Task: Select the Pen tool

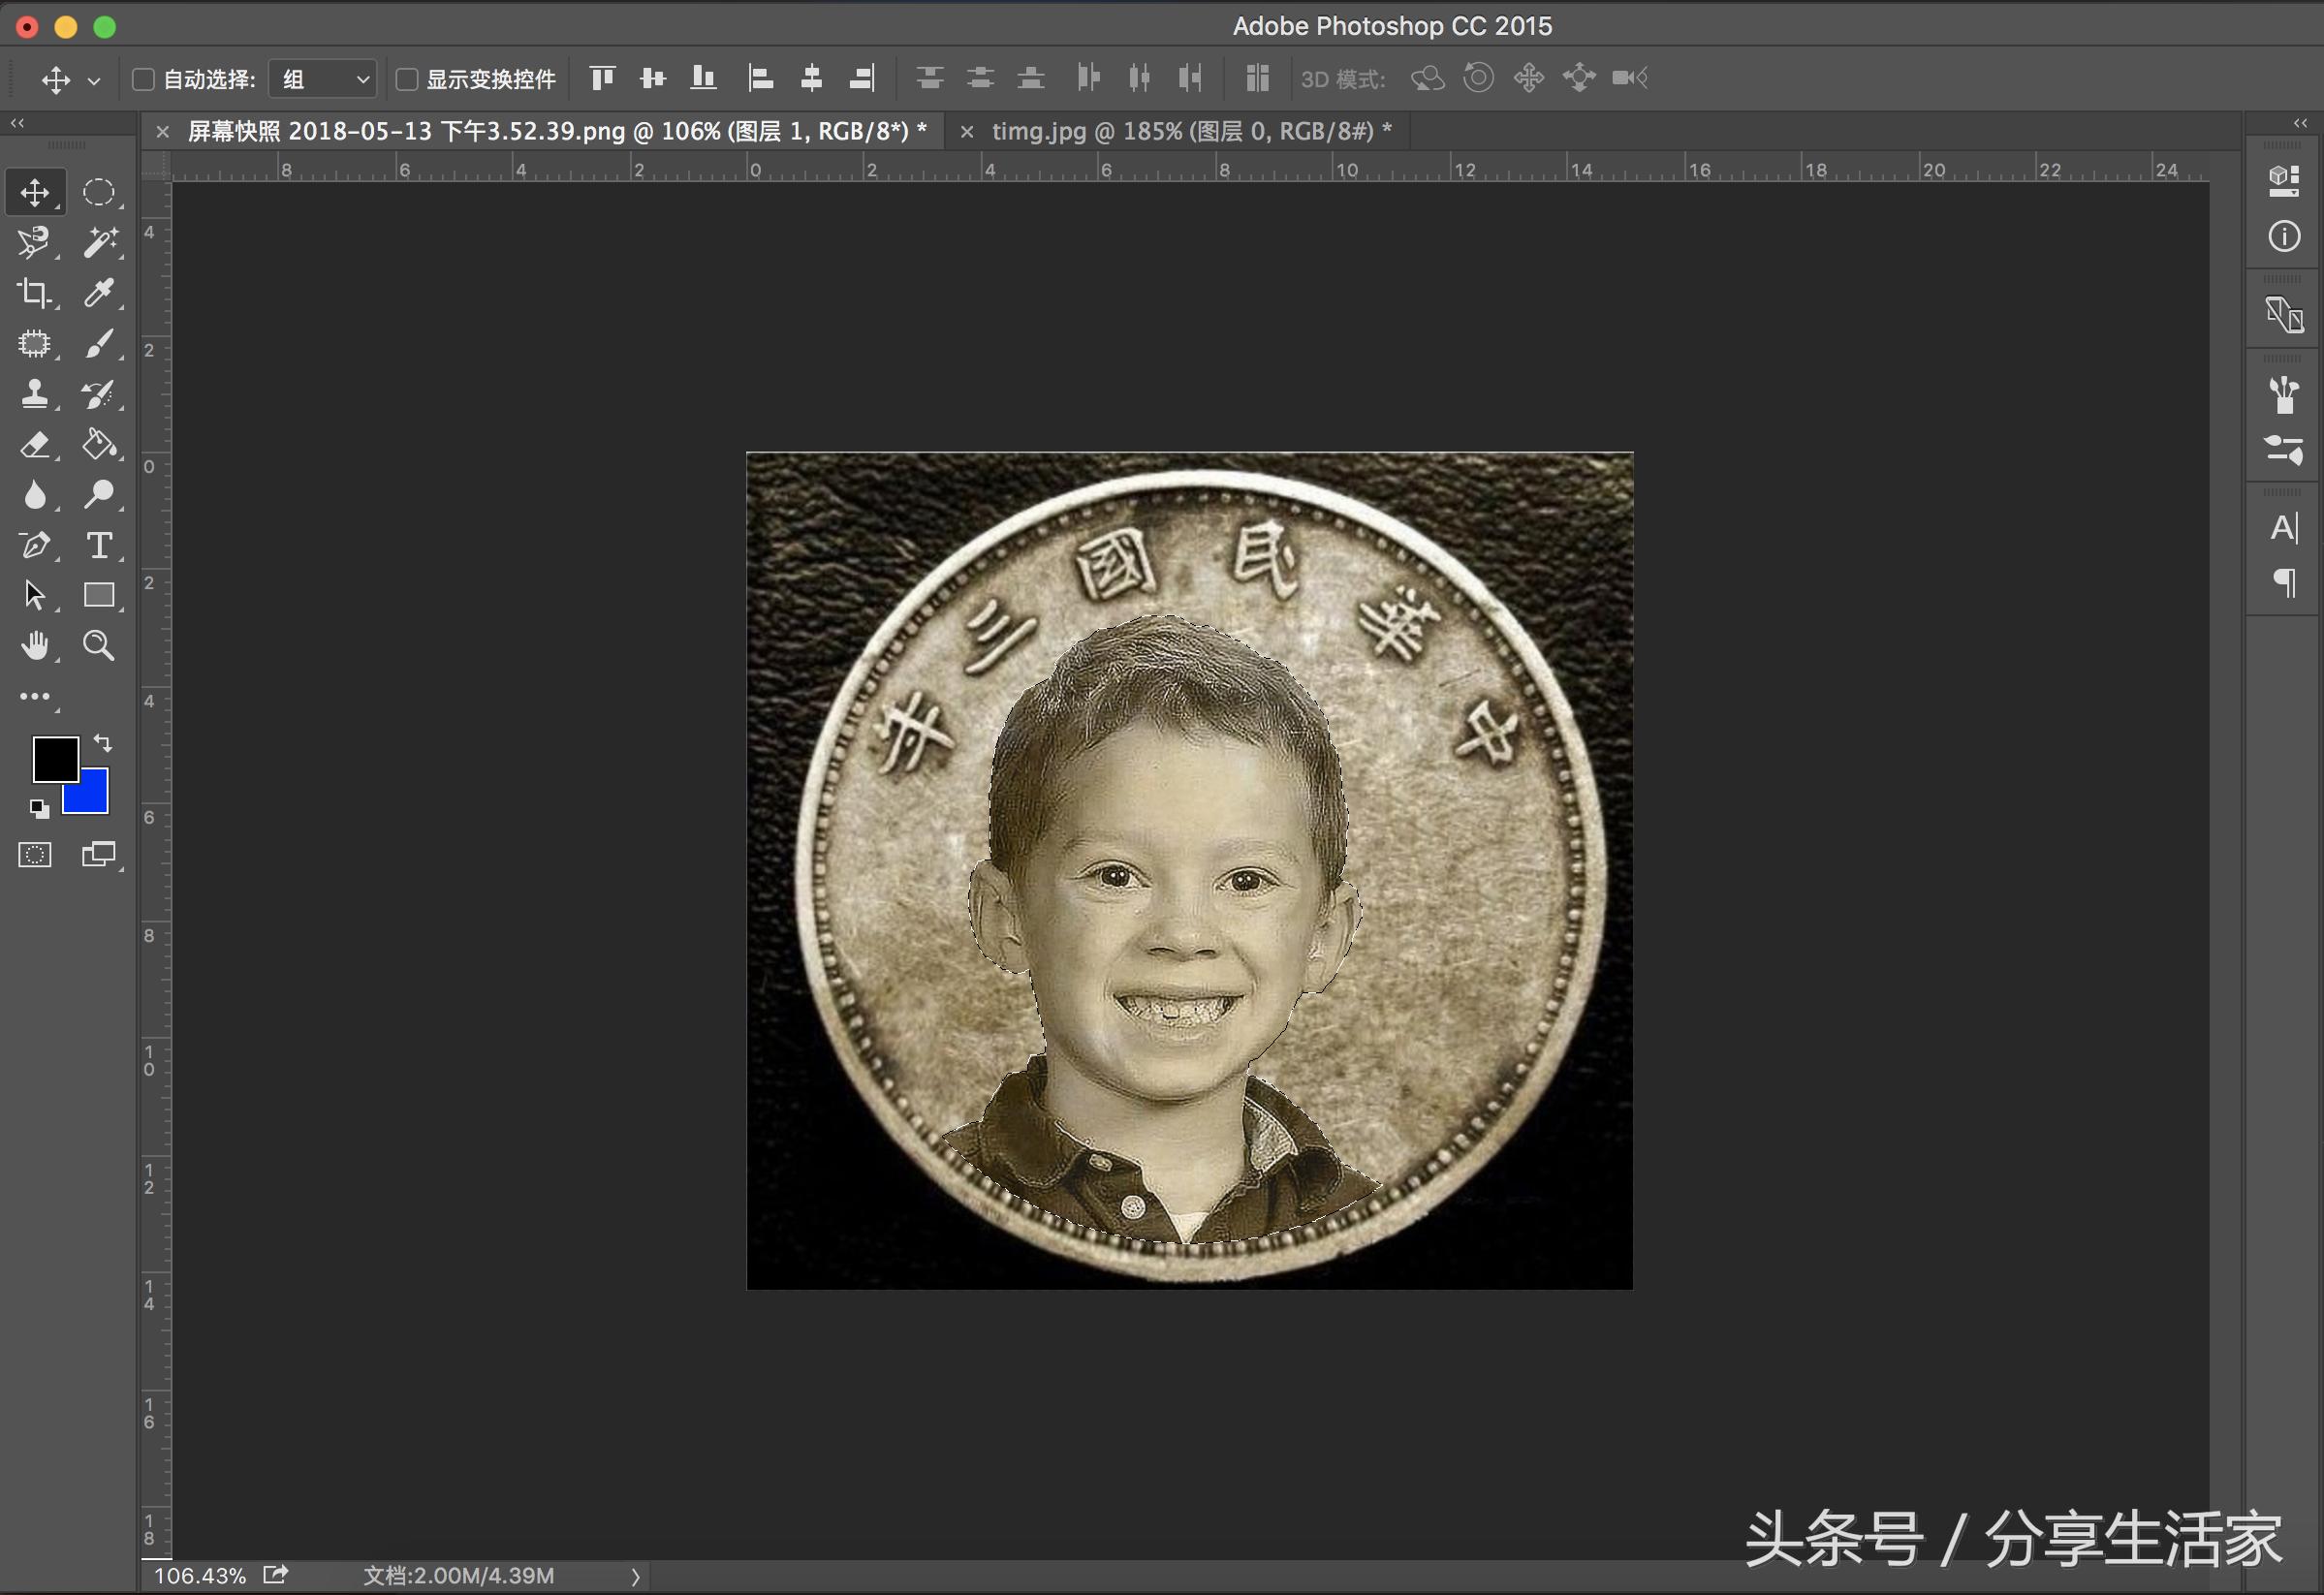Action: [x=35, y=545]
